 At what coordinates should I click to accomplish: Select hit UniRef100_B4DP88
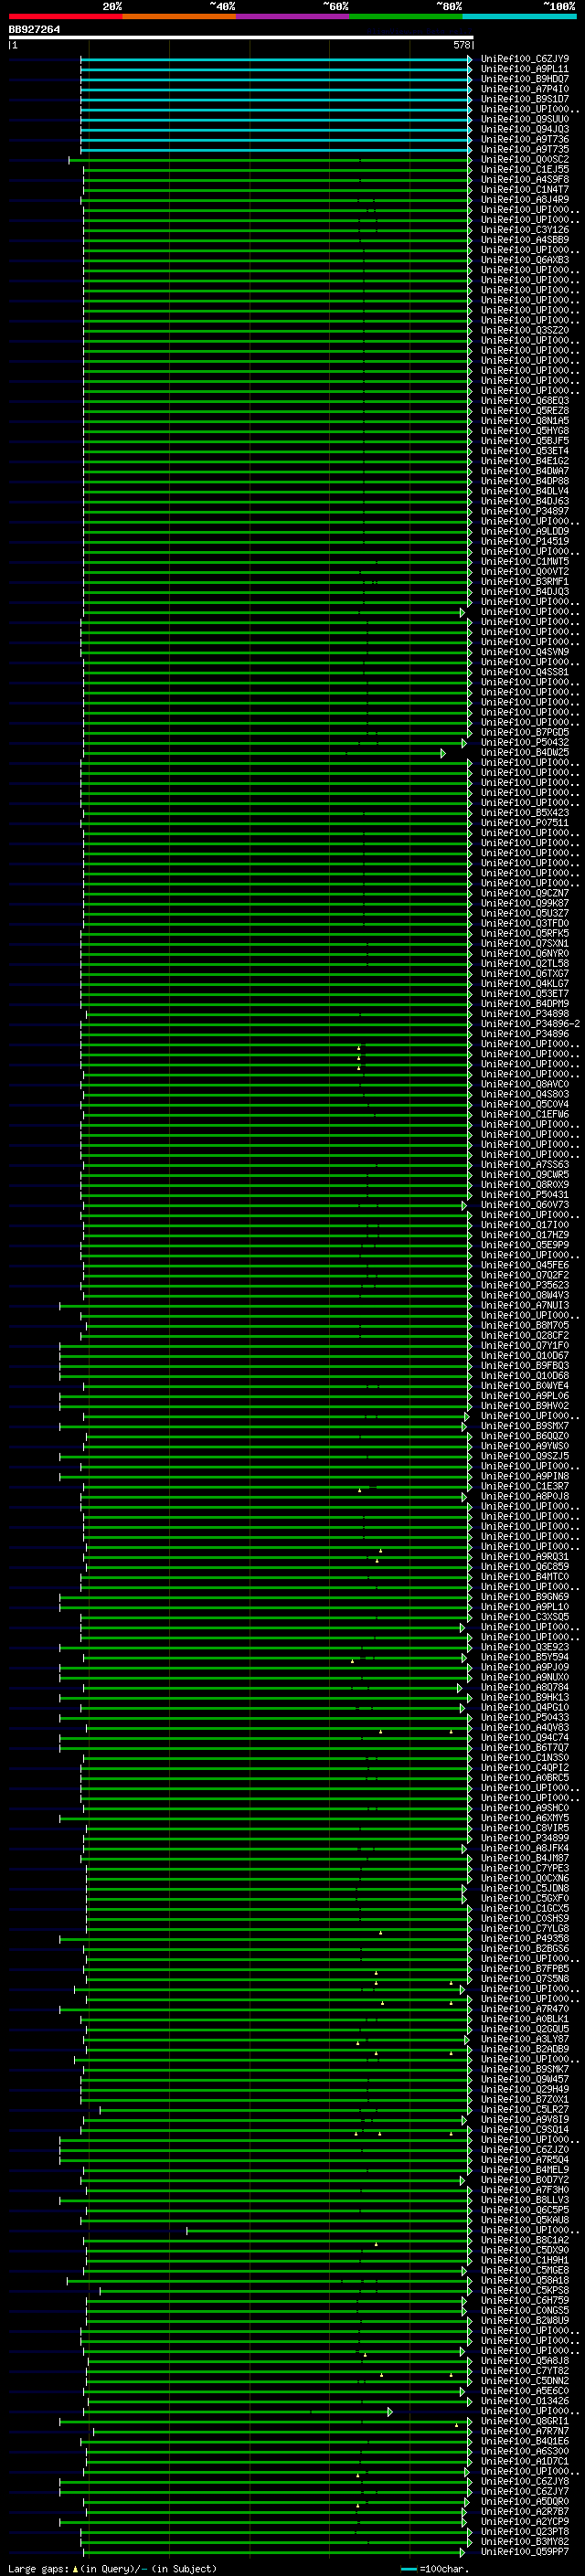[x=525, y=481]
